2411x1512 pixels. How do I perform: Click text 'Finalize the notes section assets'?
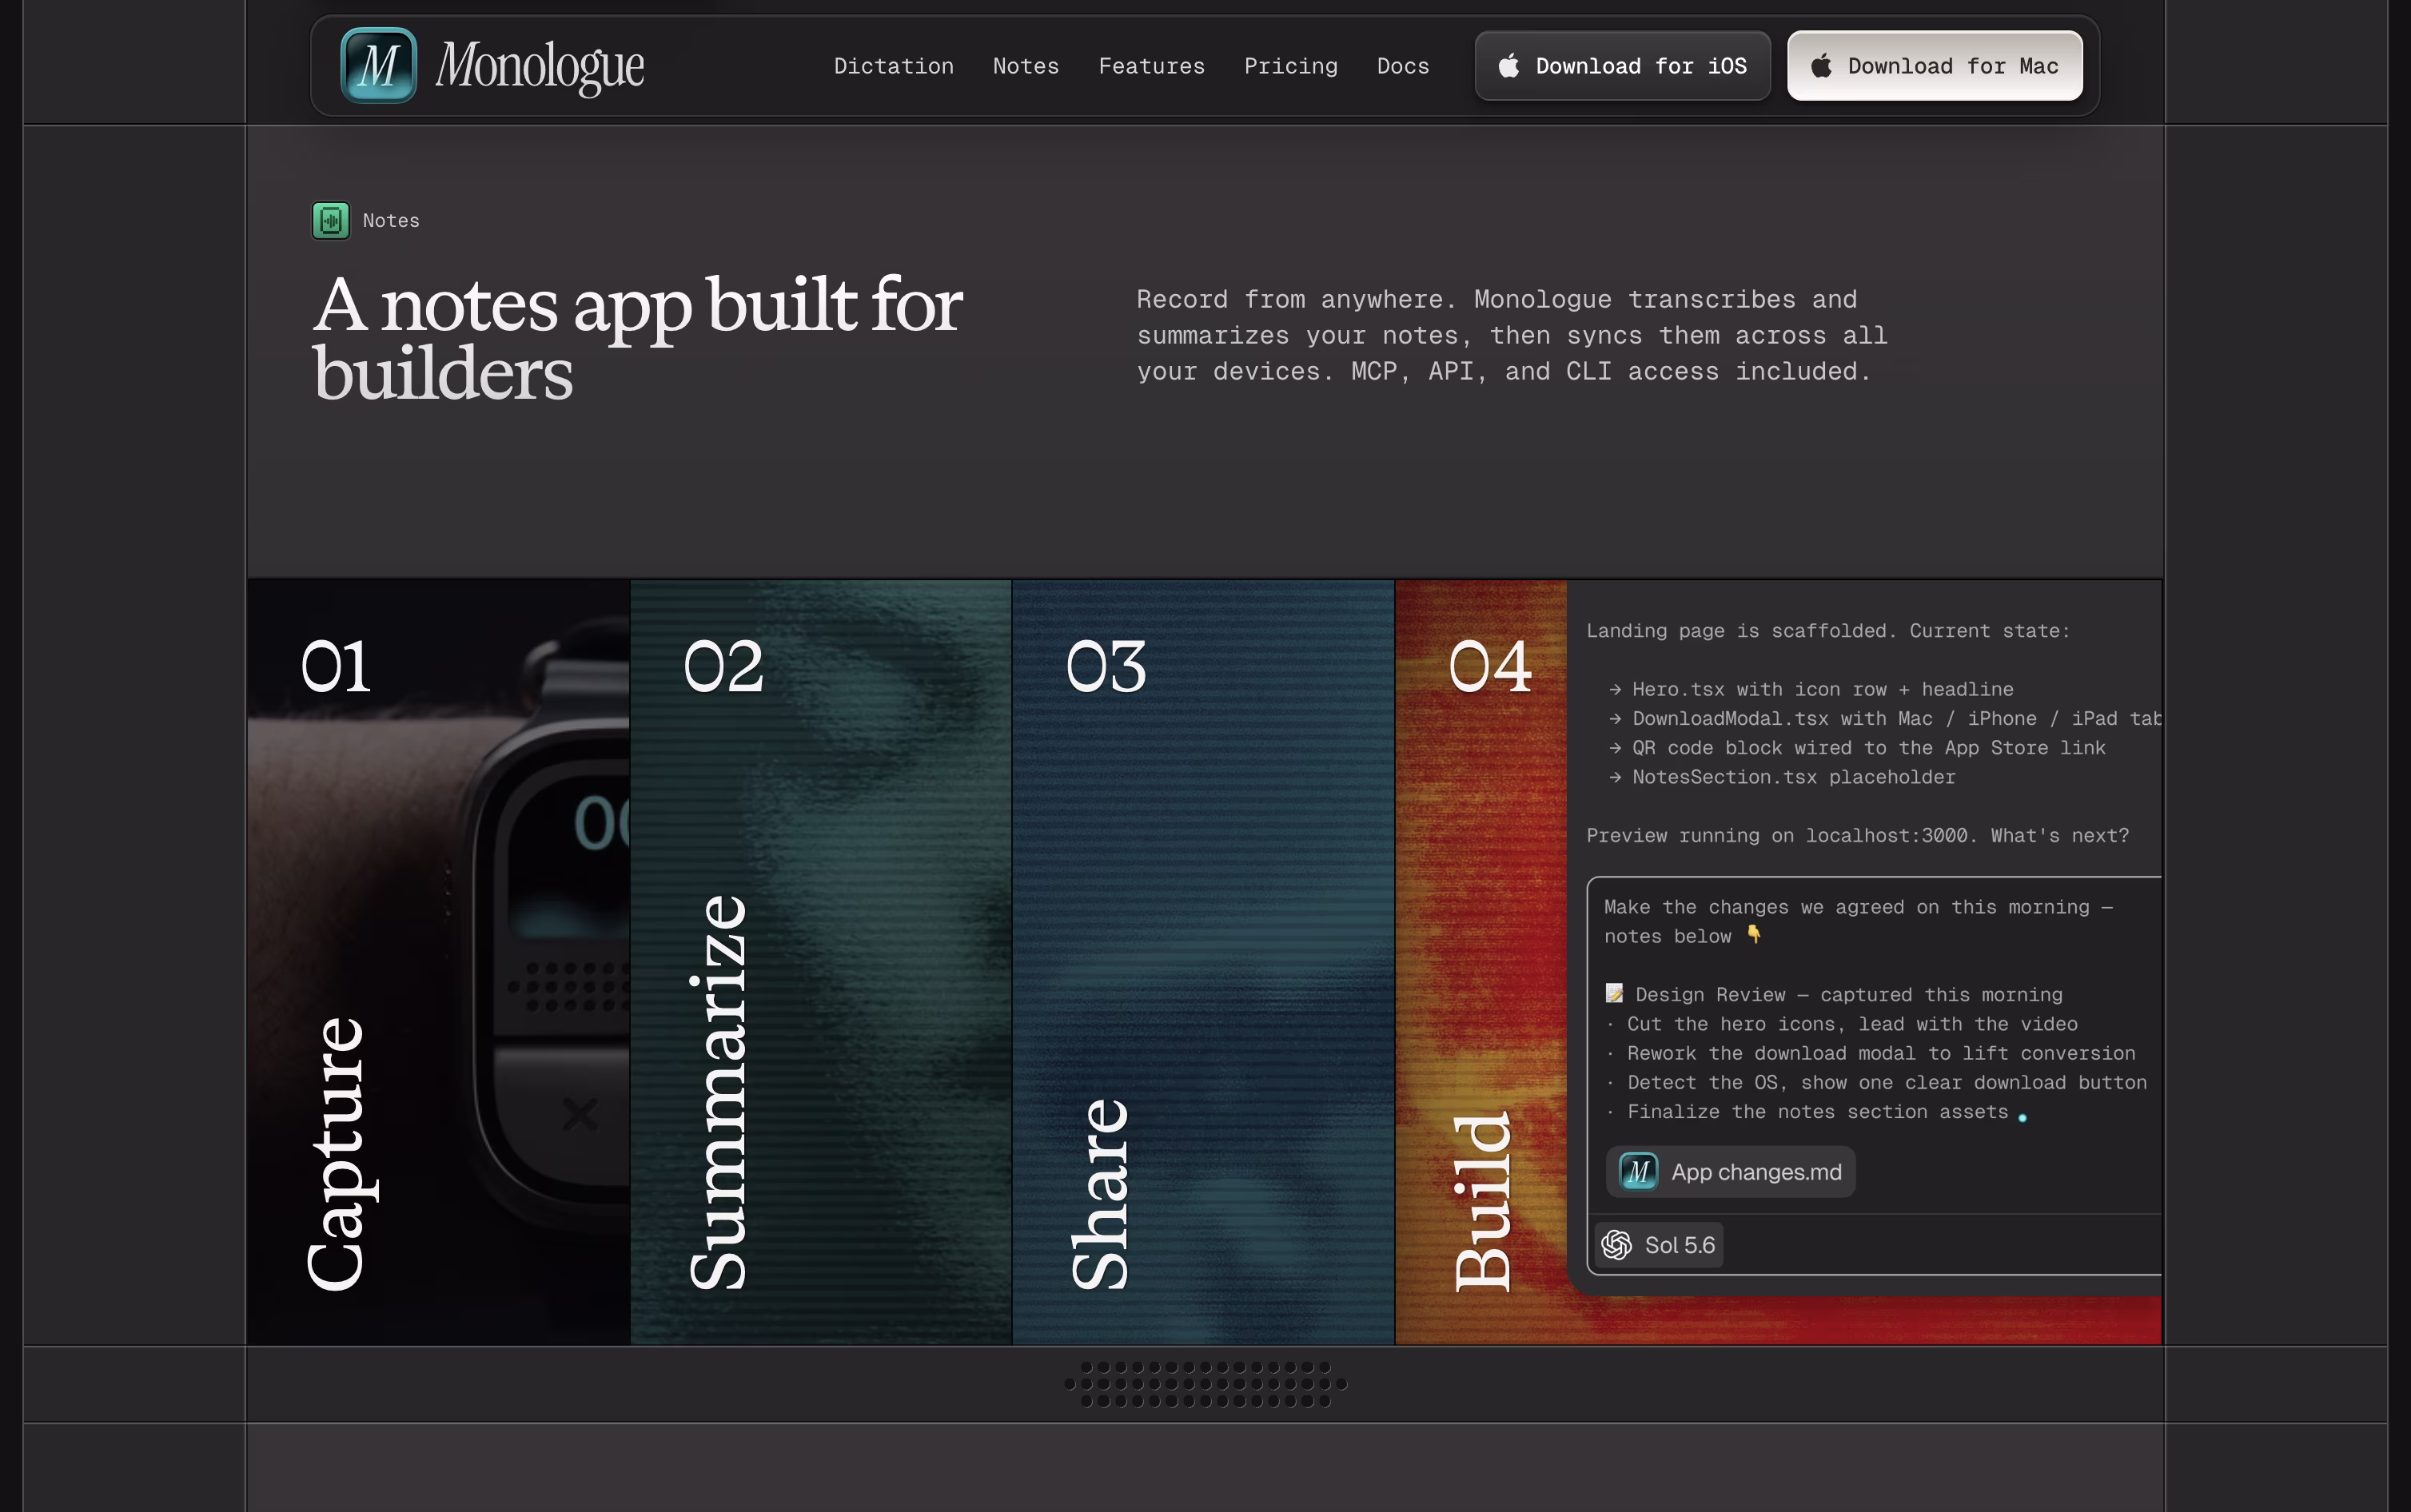pos(1817,1112)
